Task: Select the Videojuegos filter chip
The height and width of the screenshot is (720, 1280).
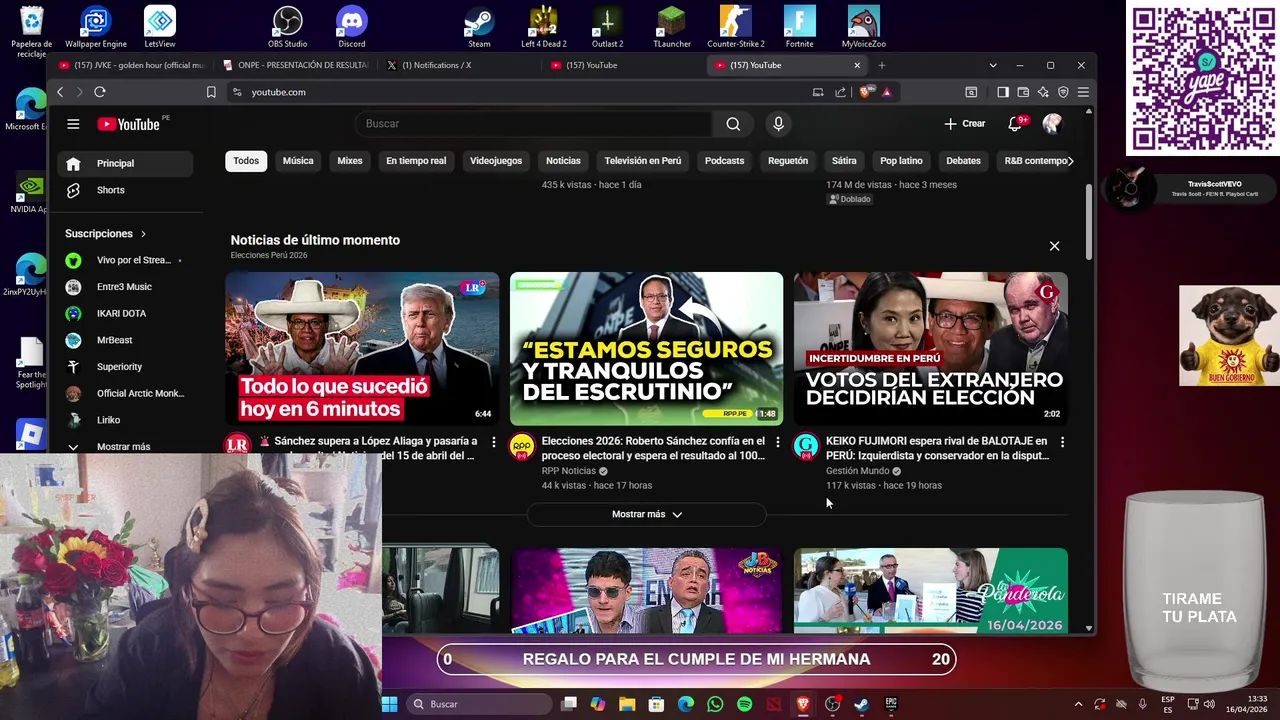Action: pyautogui.click(x=496, y=161)
